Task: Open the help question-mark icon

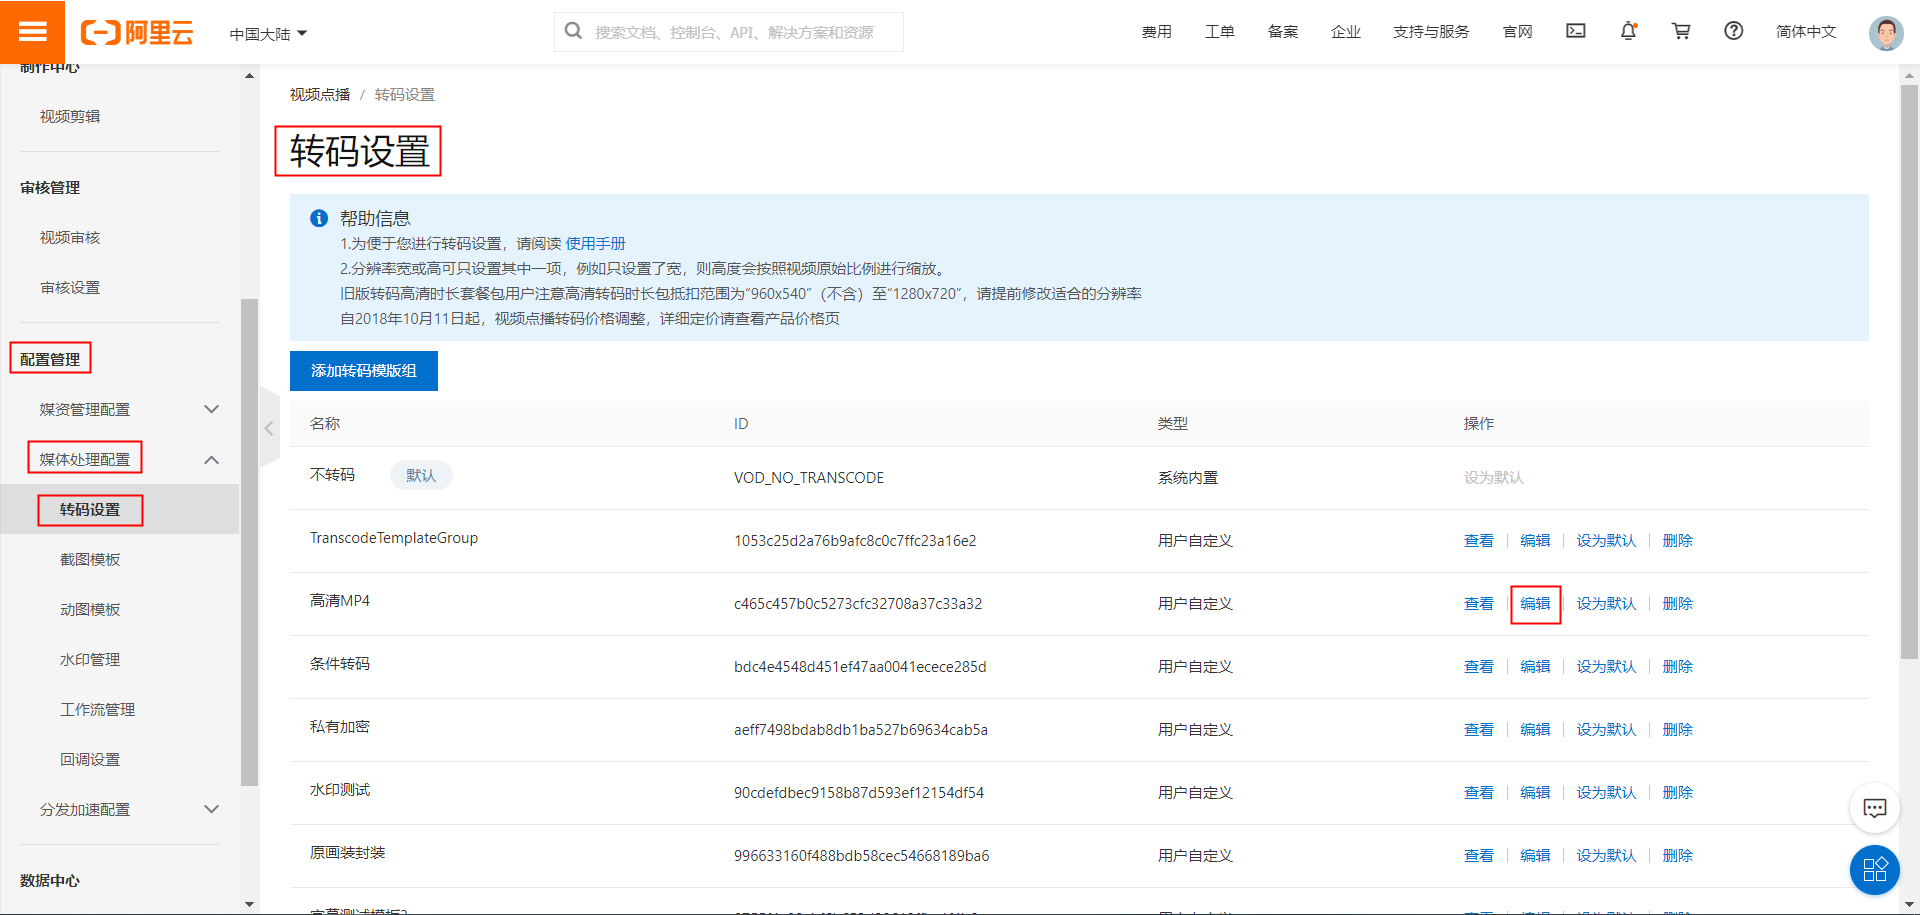Action: [1733, 31]
